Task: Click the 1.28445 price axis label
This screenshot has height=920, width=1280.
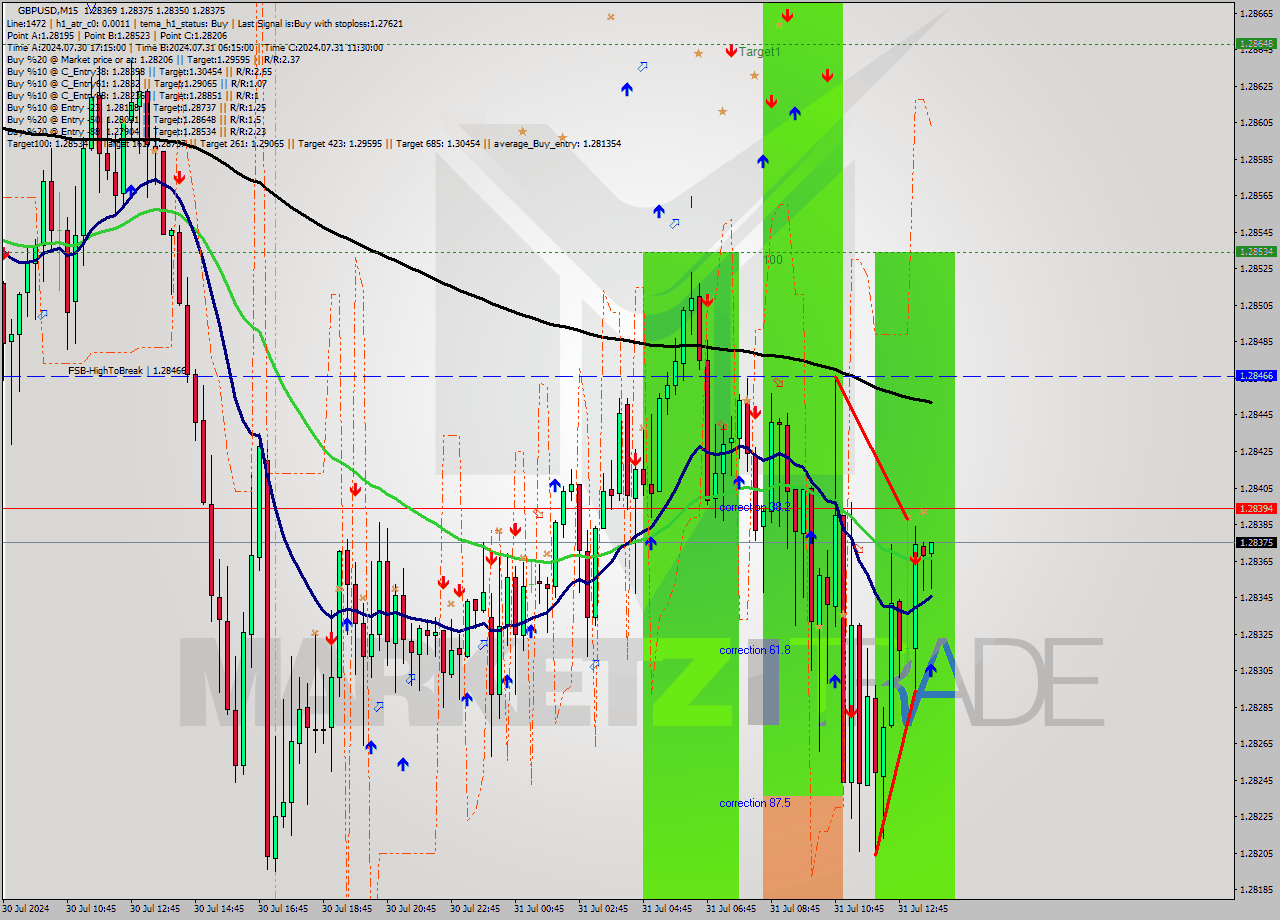Action: pyautogui.click(x=1256, y=414)
